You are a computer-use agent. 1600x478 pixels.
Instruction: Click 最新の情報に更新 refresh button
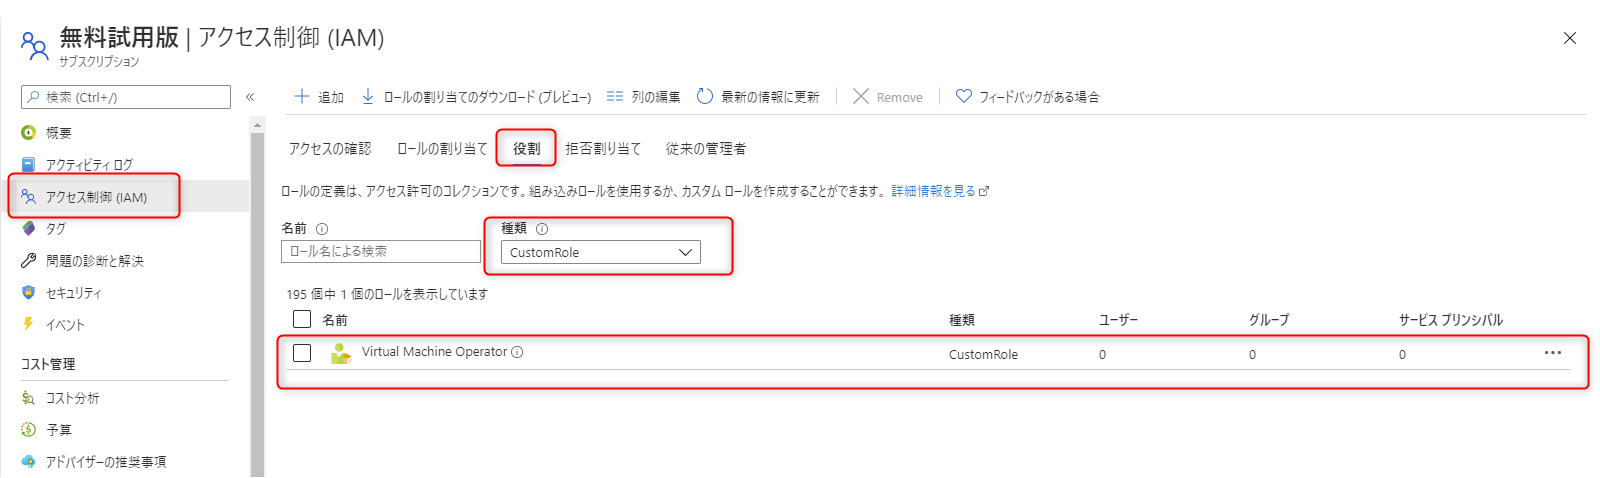(758, 97)
